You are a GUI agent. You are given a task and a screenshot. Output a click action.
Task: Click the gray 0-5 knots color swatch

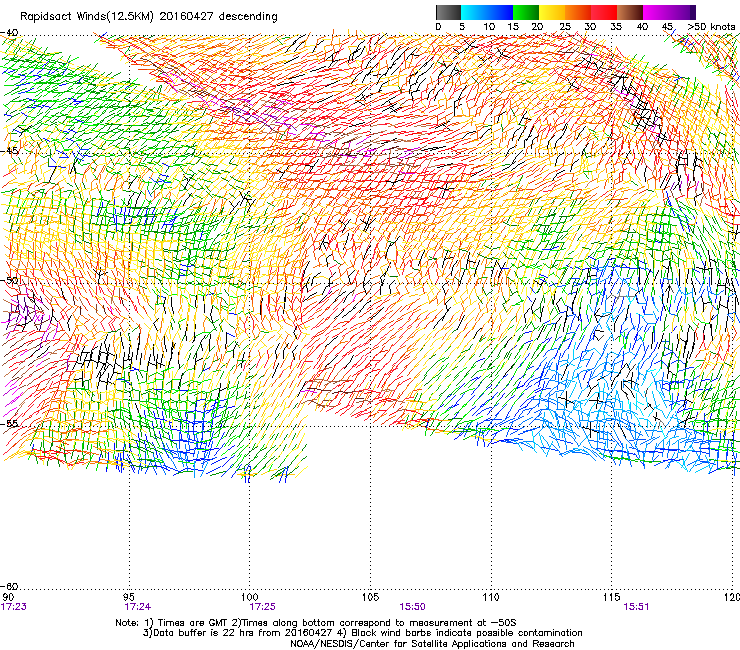(448, 12)
